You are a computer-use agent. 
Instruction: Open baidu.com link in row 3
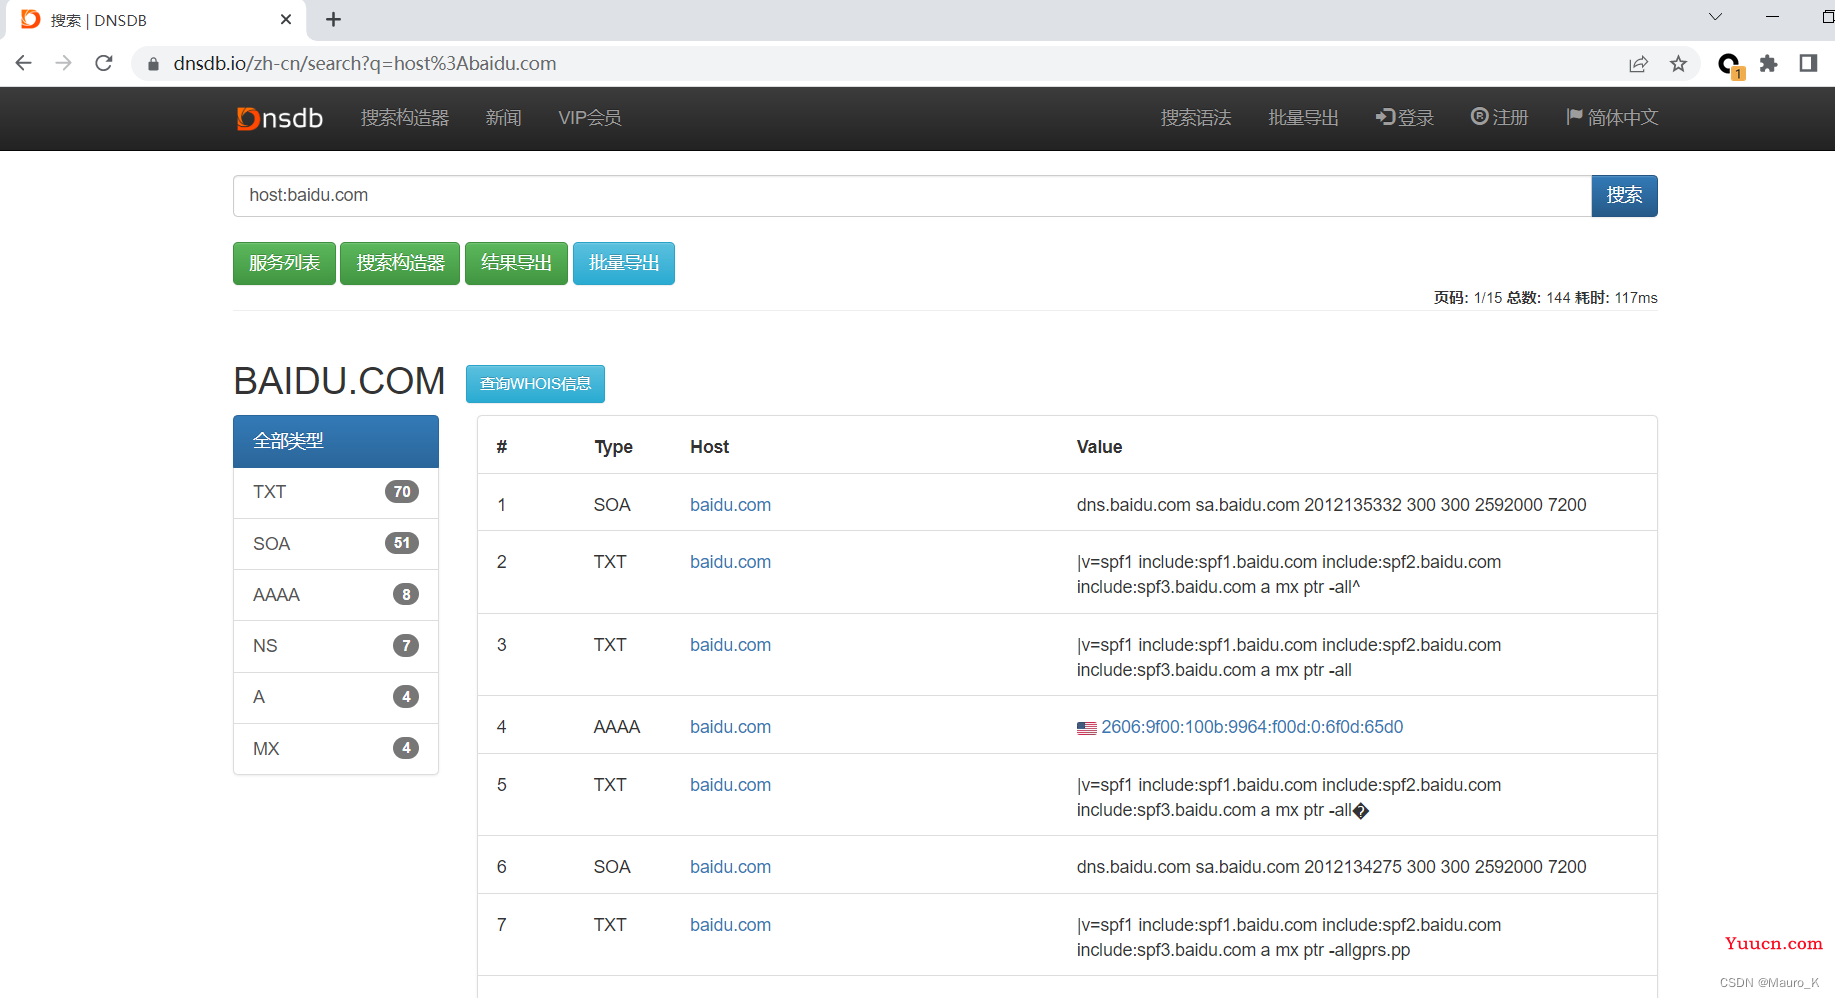coord(730,645)
